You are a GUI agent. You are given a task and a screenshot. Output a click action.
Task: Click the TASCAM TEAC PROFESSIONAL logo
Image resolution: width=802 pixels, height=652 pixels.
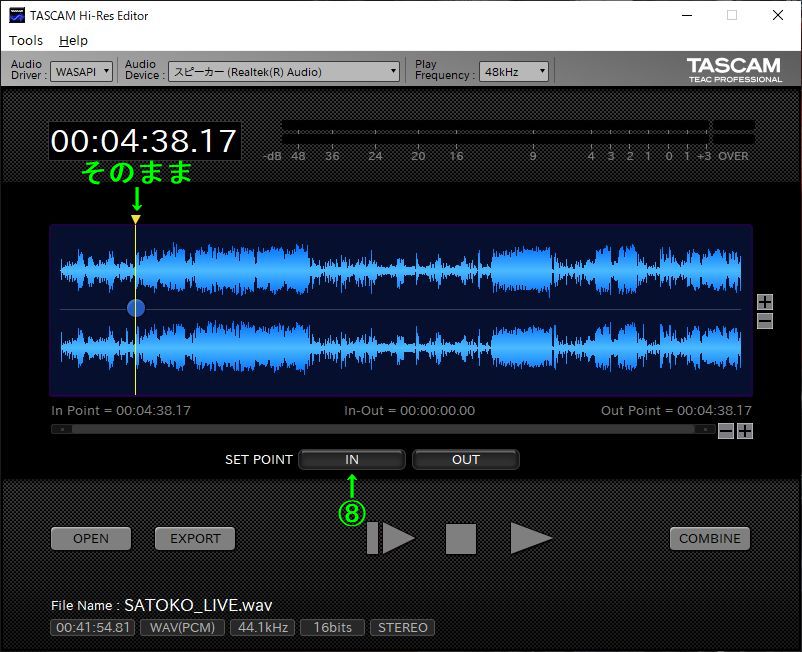(734, 70)
